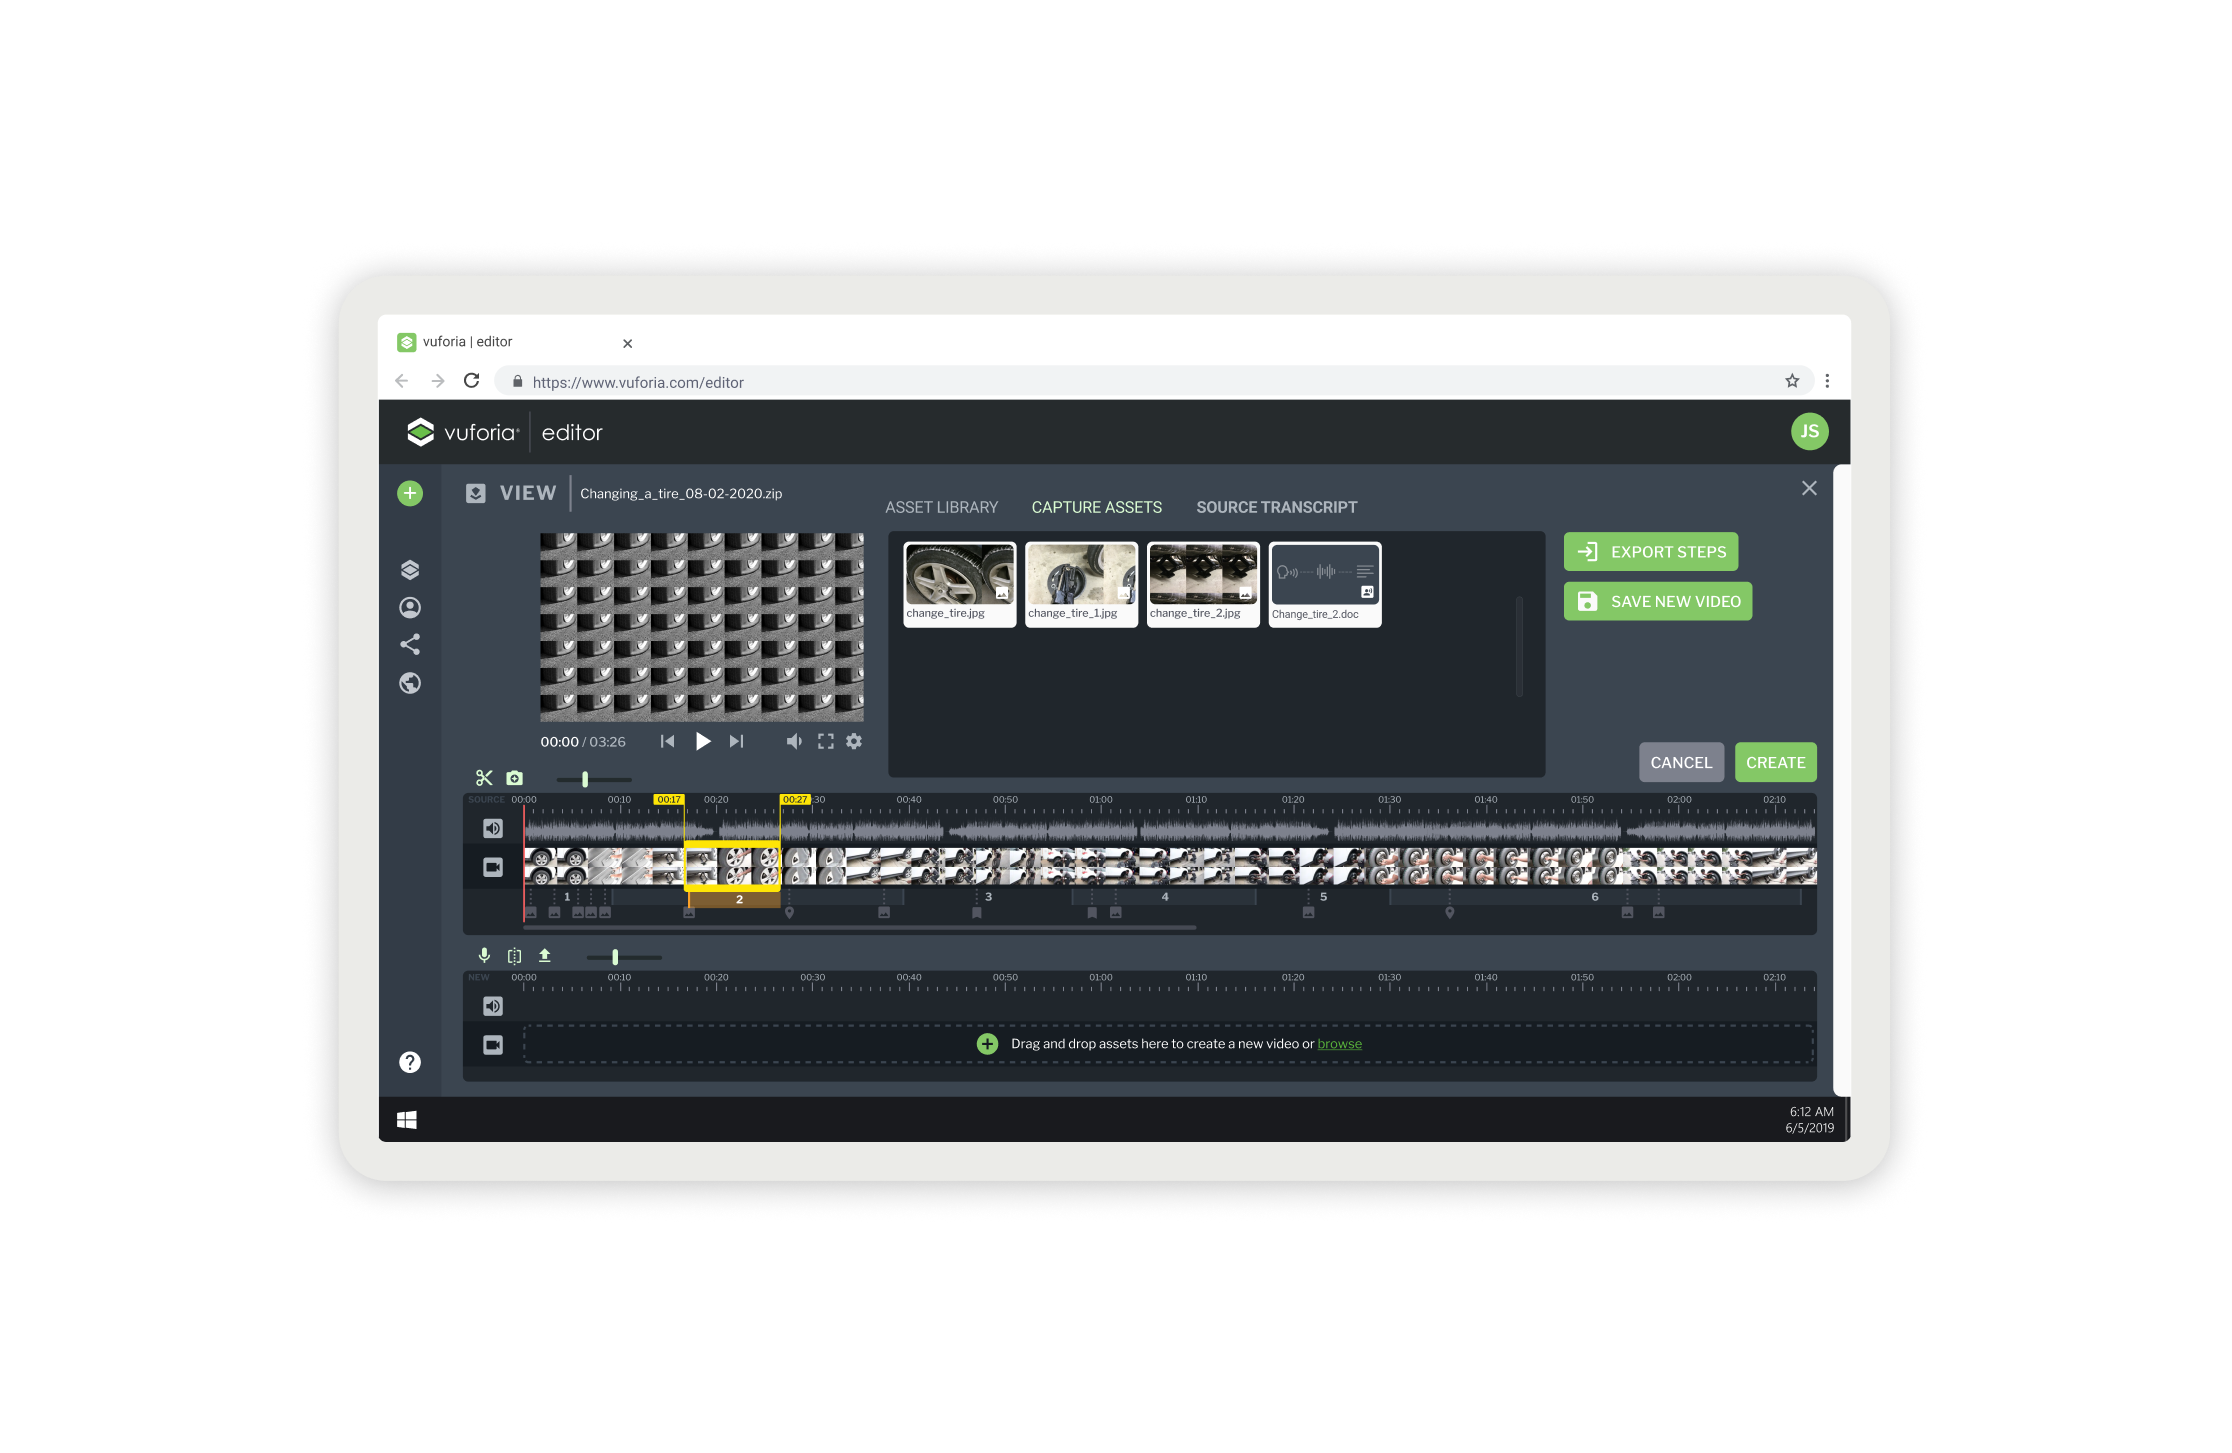
Task: Open the help question mark icon
Action: point(410,1062)
